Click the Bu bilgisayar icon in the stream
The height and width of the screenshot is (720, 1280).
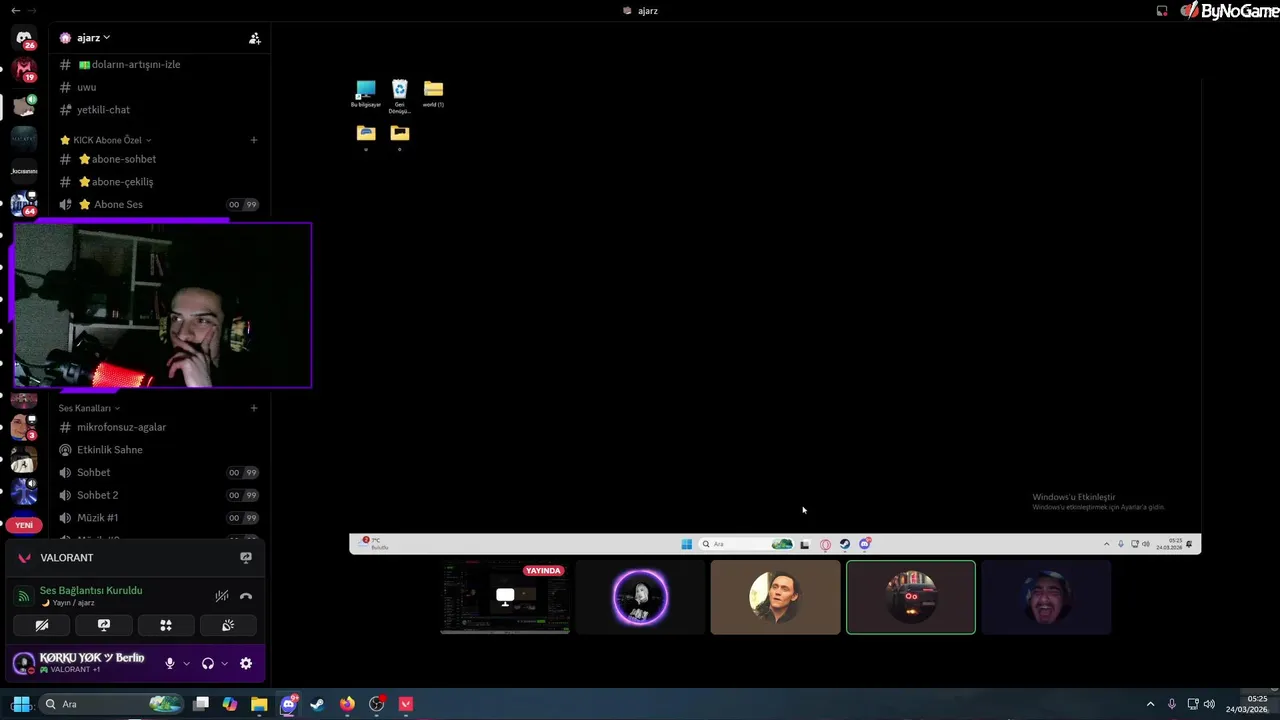366,93
